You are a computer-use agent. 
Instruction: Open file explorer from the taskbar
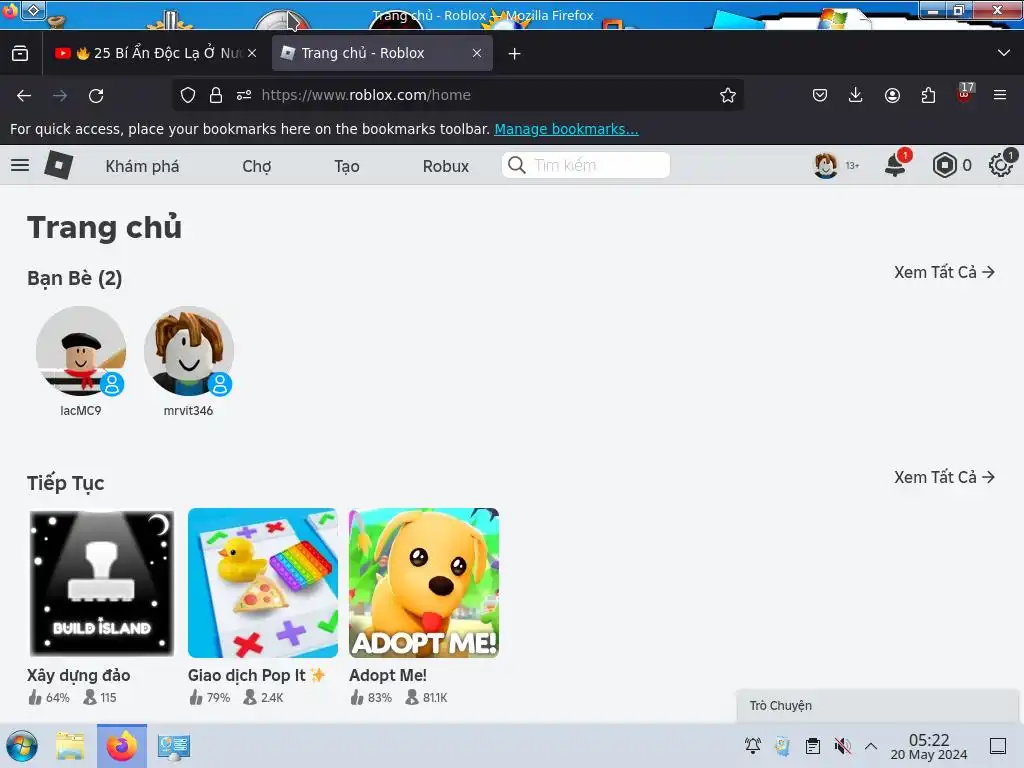[x=70, y=746]
